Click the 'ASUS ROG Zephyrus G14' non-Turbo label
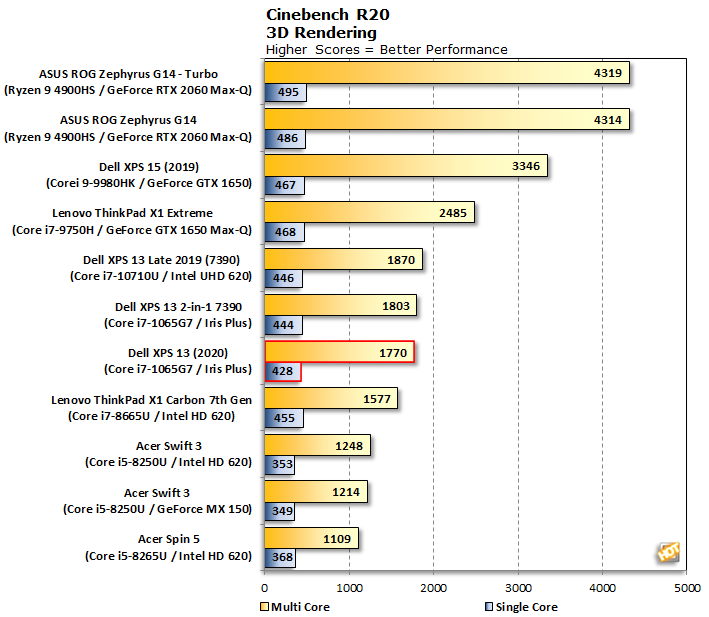This screenshot has height=617, width=709. tap(128, 120)
